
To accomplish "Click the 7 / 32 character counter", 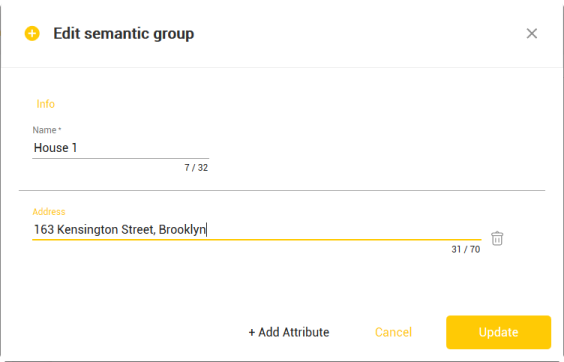I will [x=196, y=168].
